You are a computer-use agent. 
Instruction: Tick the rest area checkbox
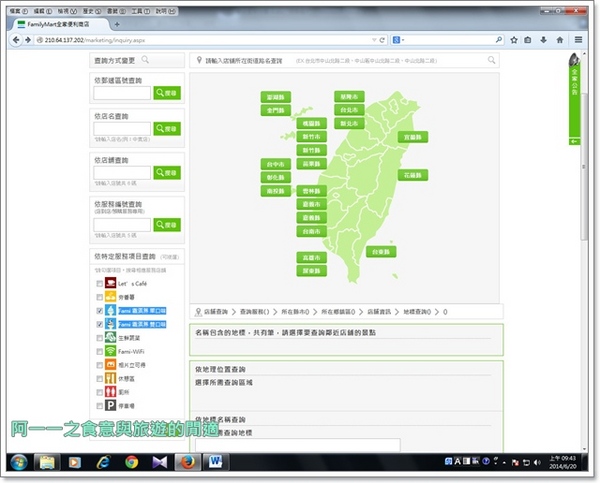[x=99, y=379]
